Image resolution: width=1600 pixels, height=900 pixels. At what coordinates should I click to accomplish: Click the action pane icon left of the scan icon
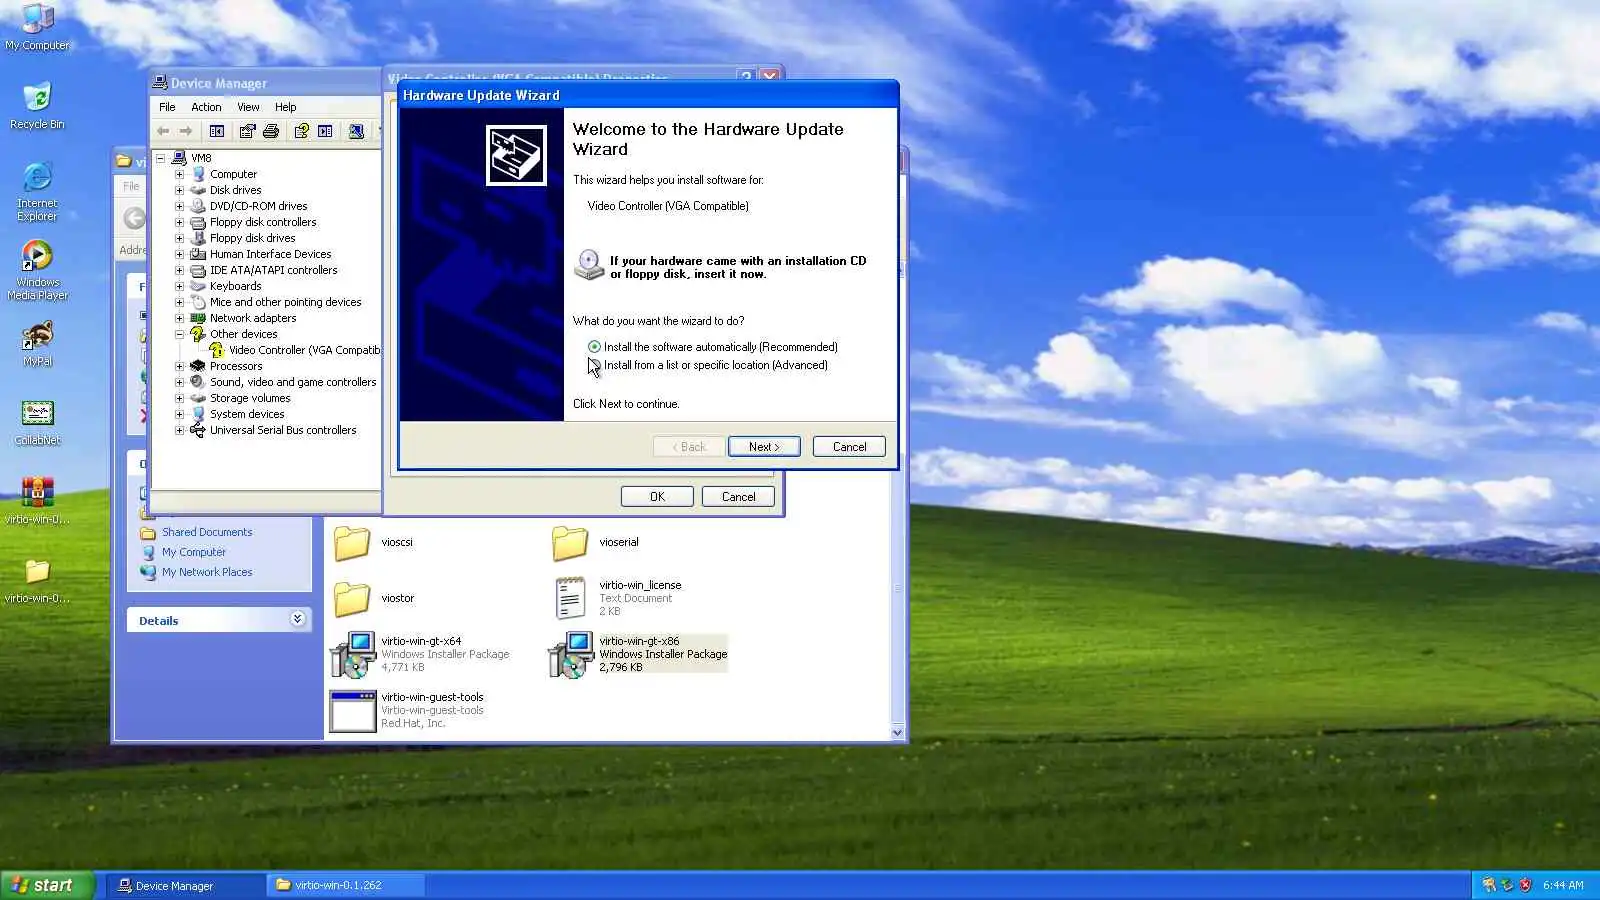click(x=325, y=131)
